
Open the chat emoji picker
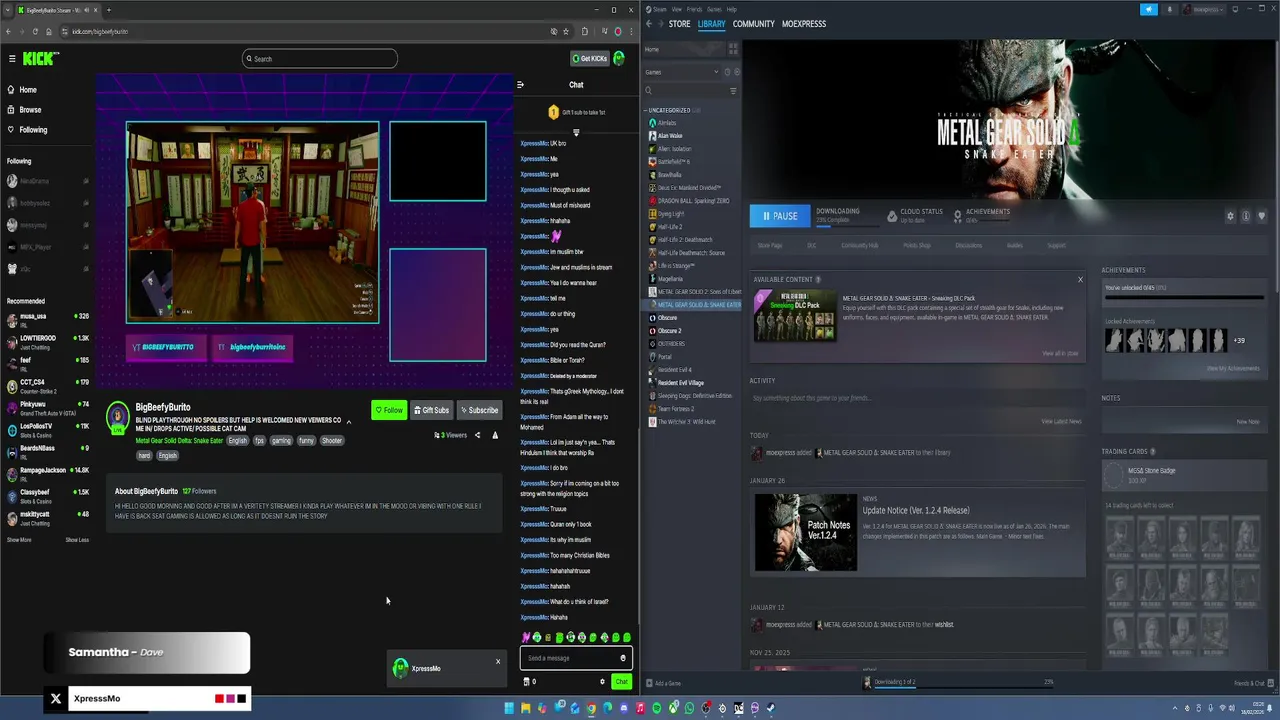[623, 658]
